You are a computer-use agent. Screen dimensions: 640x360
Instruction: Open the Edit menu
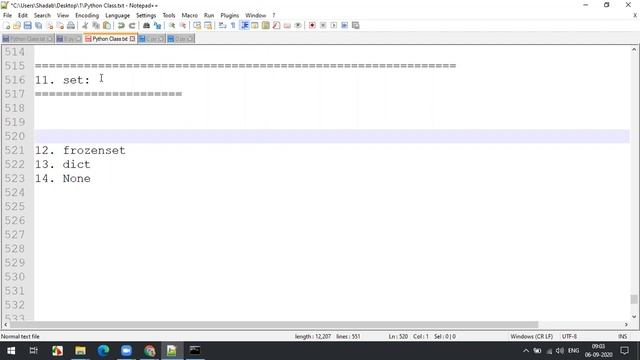(x=23, y=15)
